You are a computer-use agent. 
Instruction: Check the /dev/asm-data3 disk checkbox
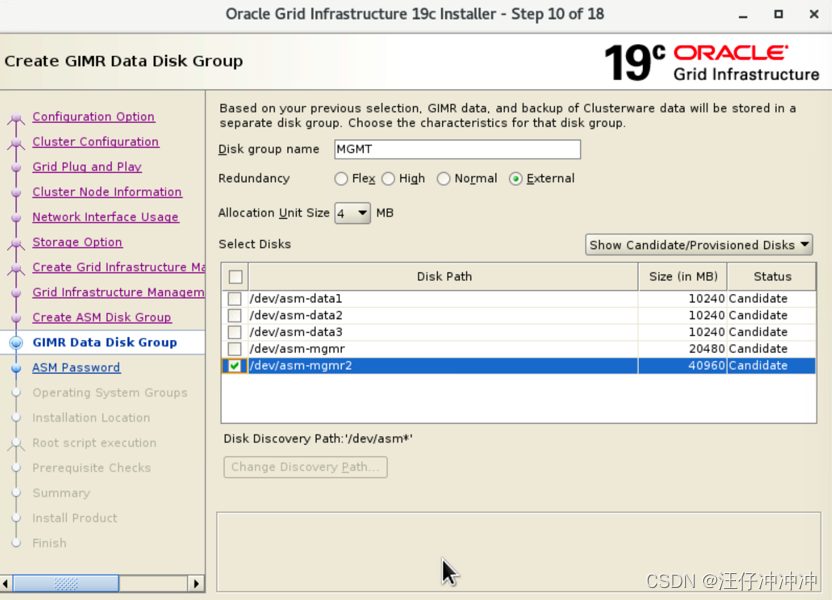(235, 332)
